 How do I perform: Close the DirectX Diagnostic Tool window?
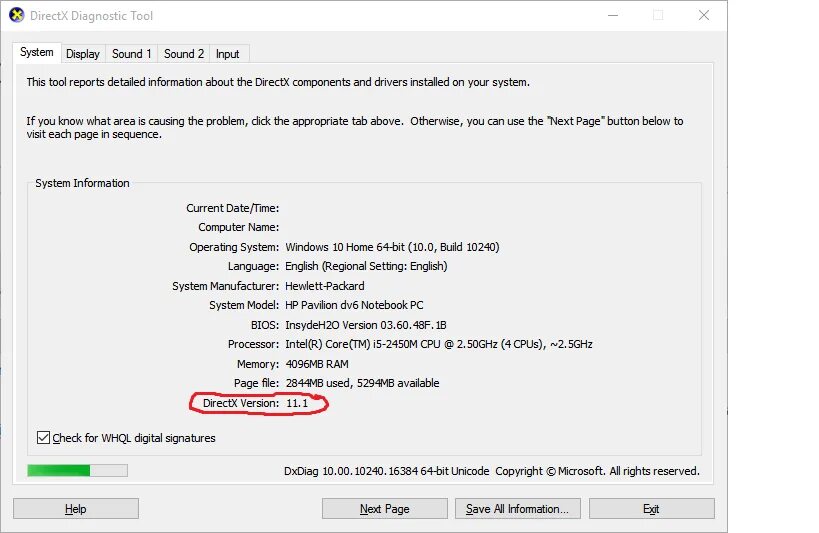coord(704,16)
